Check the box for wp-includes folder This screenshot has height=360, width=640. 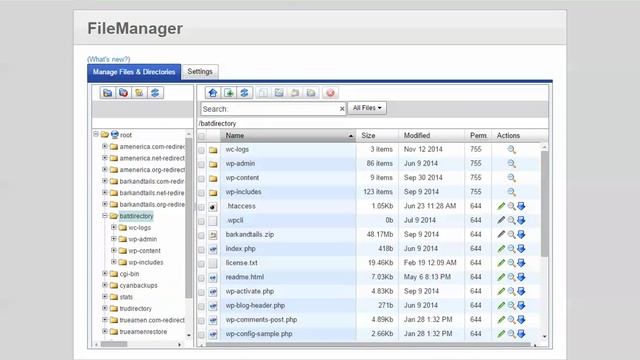pyautogui.click(x=202, y=193)
